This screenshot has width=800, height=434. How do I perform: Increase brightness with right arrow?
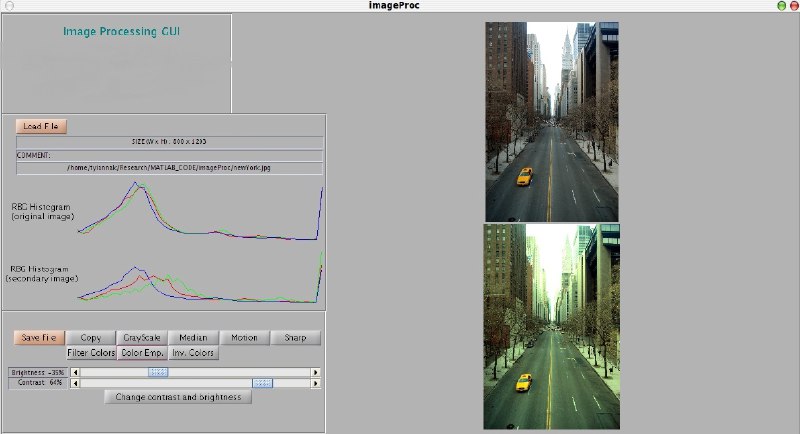316,372
